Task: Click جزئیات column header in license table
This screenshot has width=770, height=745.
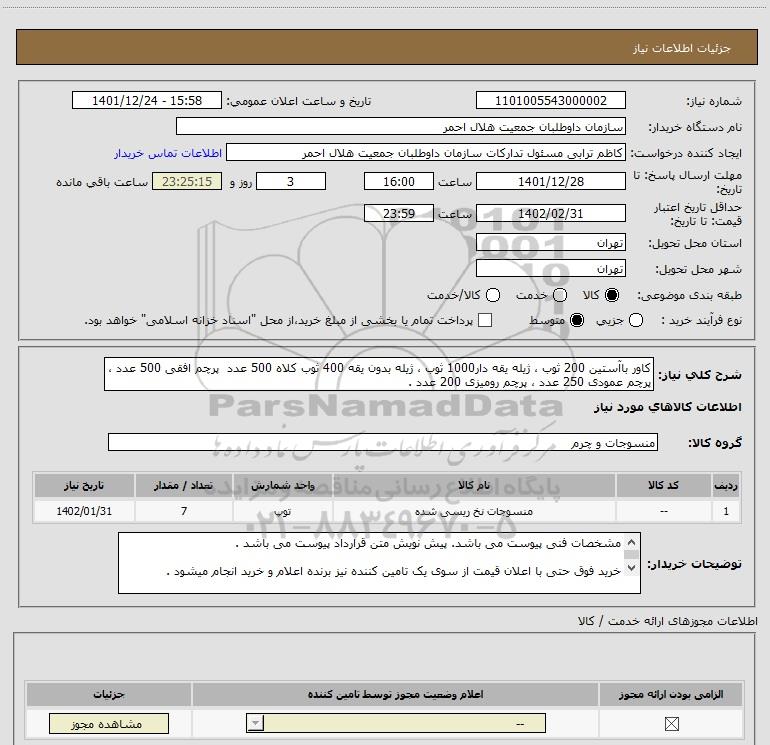Action: [109, 694]
